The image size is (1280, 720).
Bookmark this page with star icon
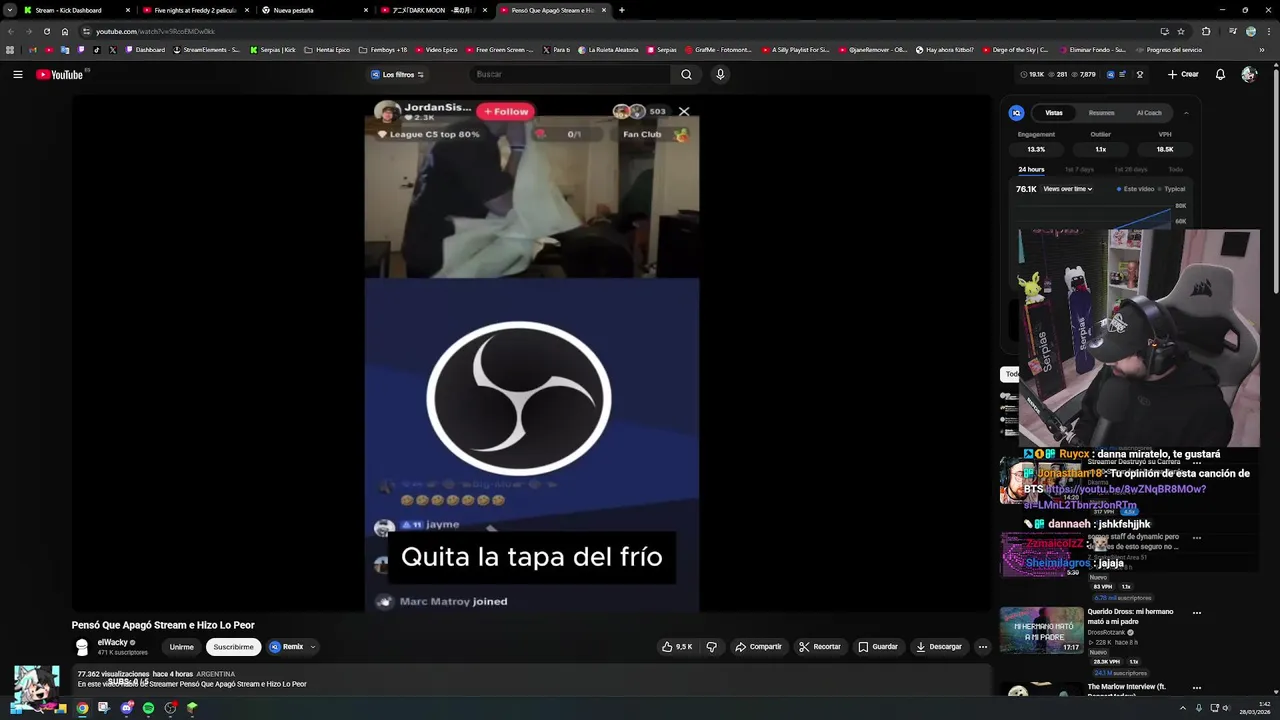1181,31
